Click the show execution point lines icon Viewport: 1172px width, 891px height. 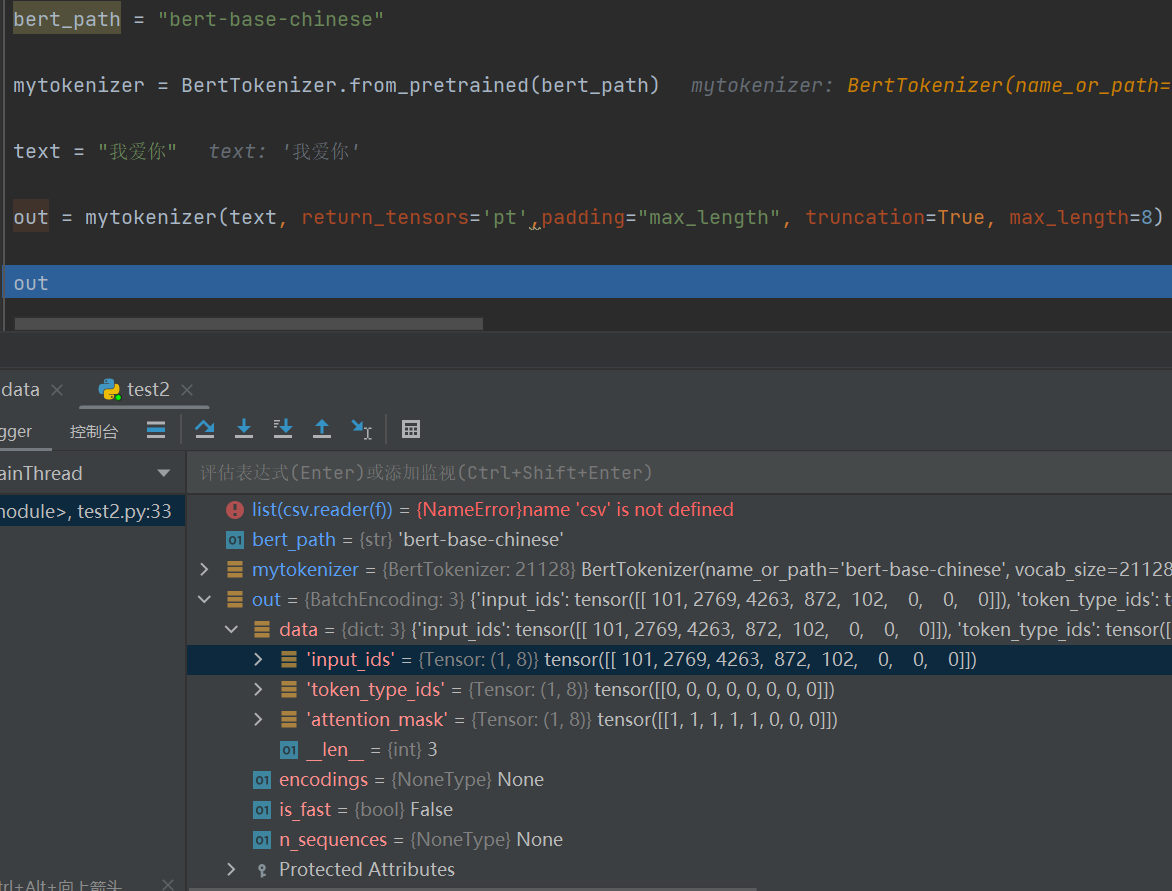point(156,429)
